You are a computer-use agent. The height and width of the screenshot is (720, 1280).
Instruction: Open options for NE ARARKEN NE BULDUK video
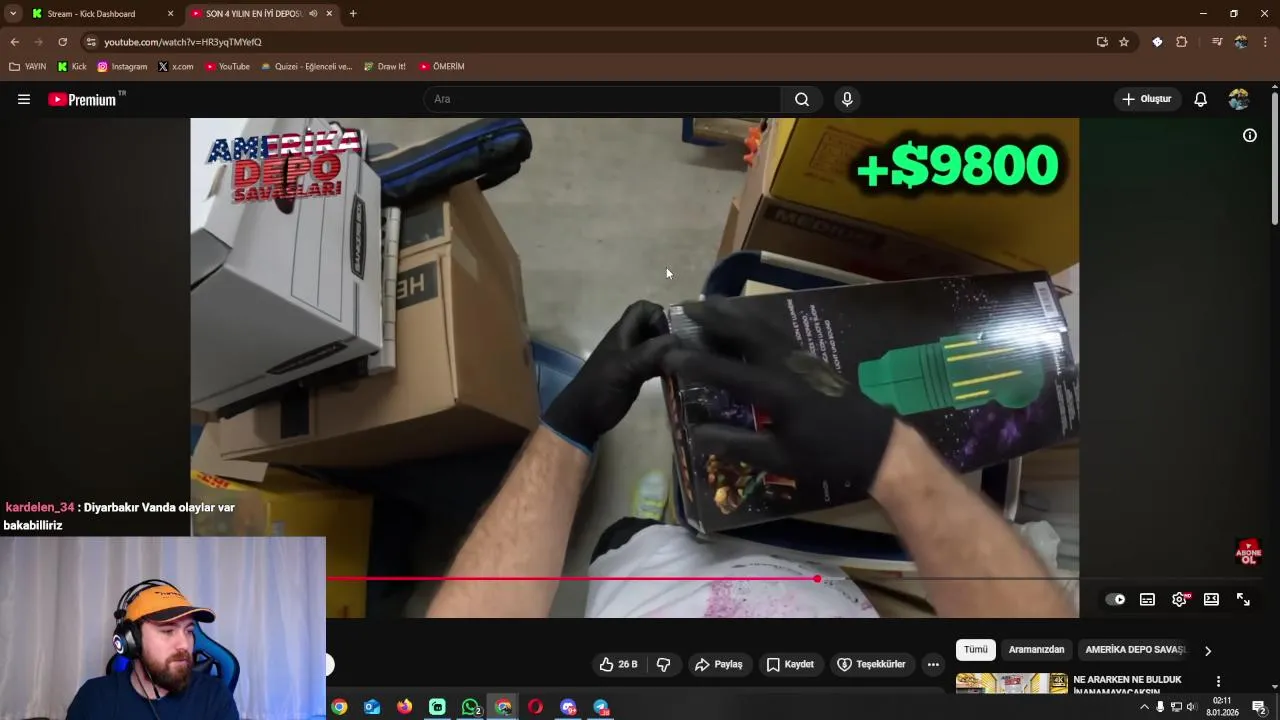tap(1218, 682)
